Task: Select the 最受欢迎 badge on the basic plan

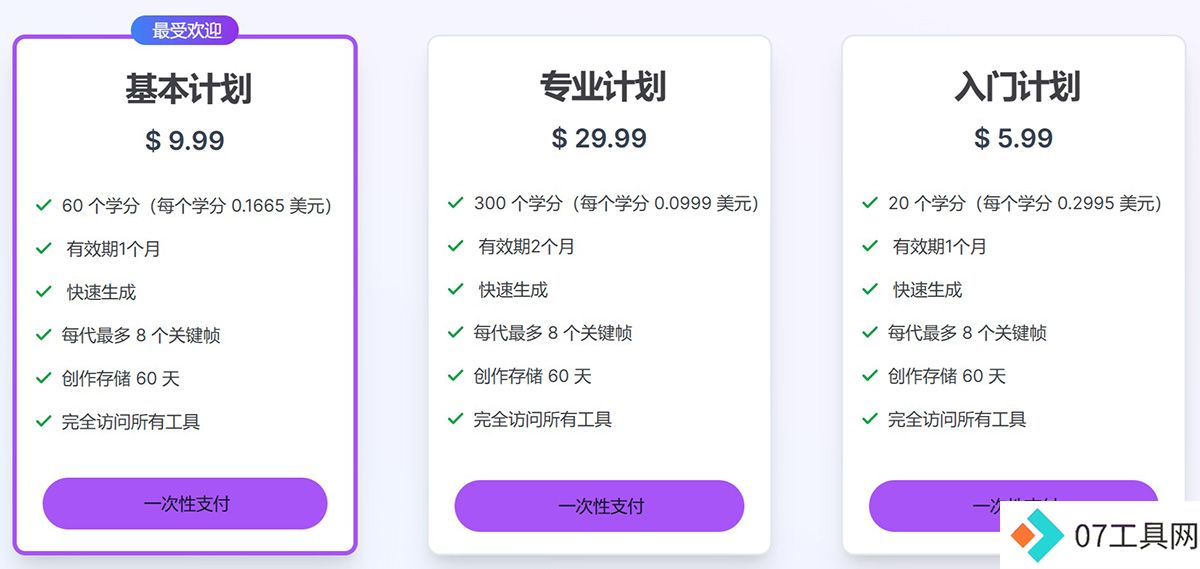Action: [185, 31]
